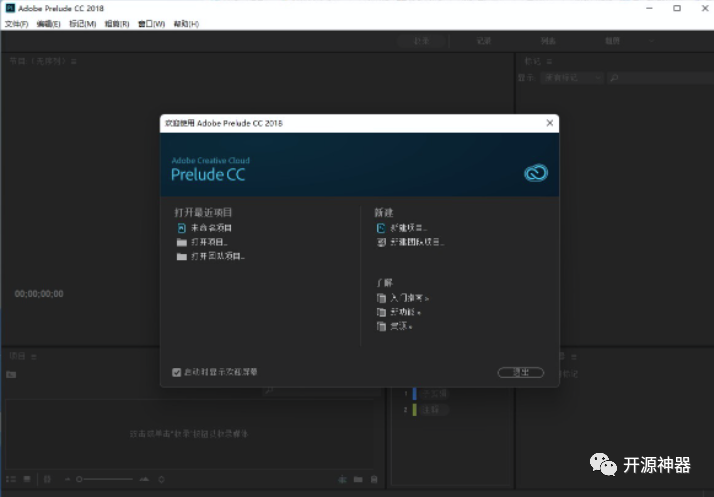Click the new team project icon
714x497 pixels.
[381, 242]
